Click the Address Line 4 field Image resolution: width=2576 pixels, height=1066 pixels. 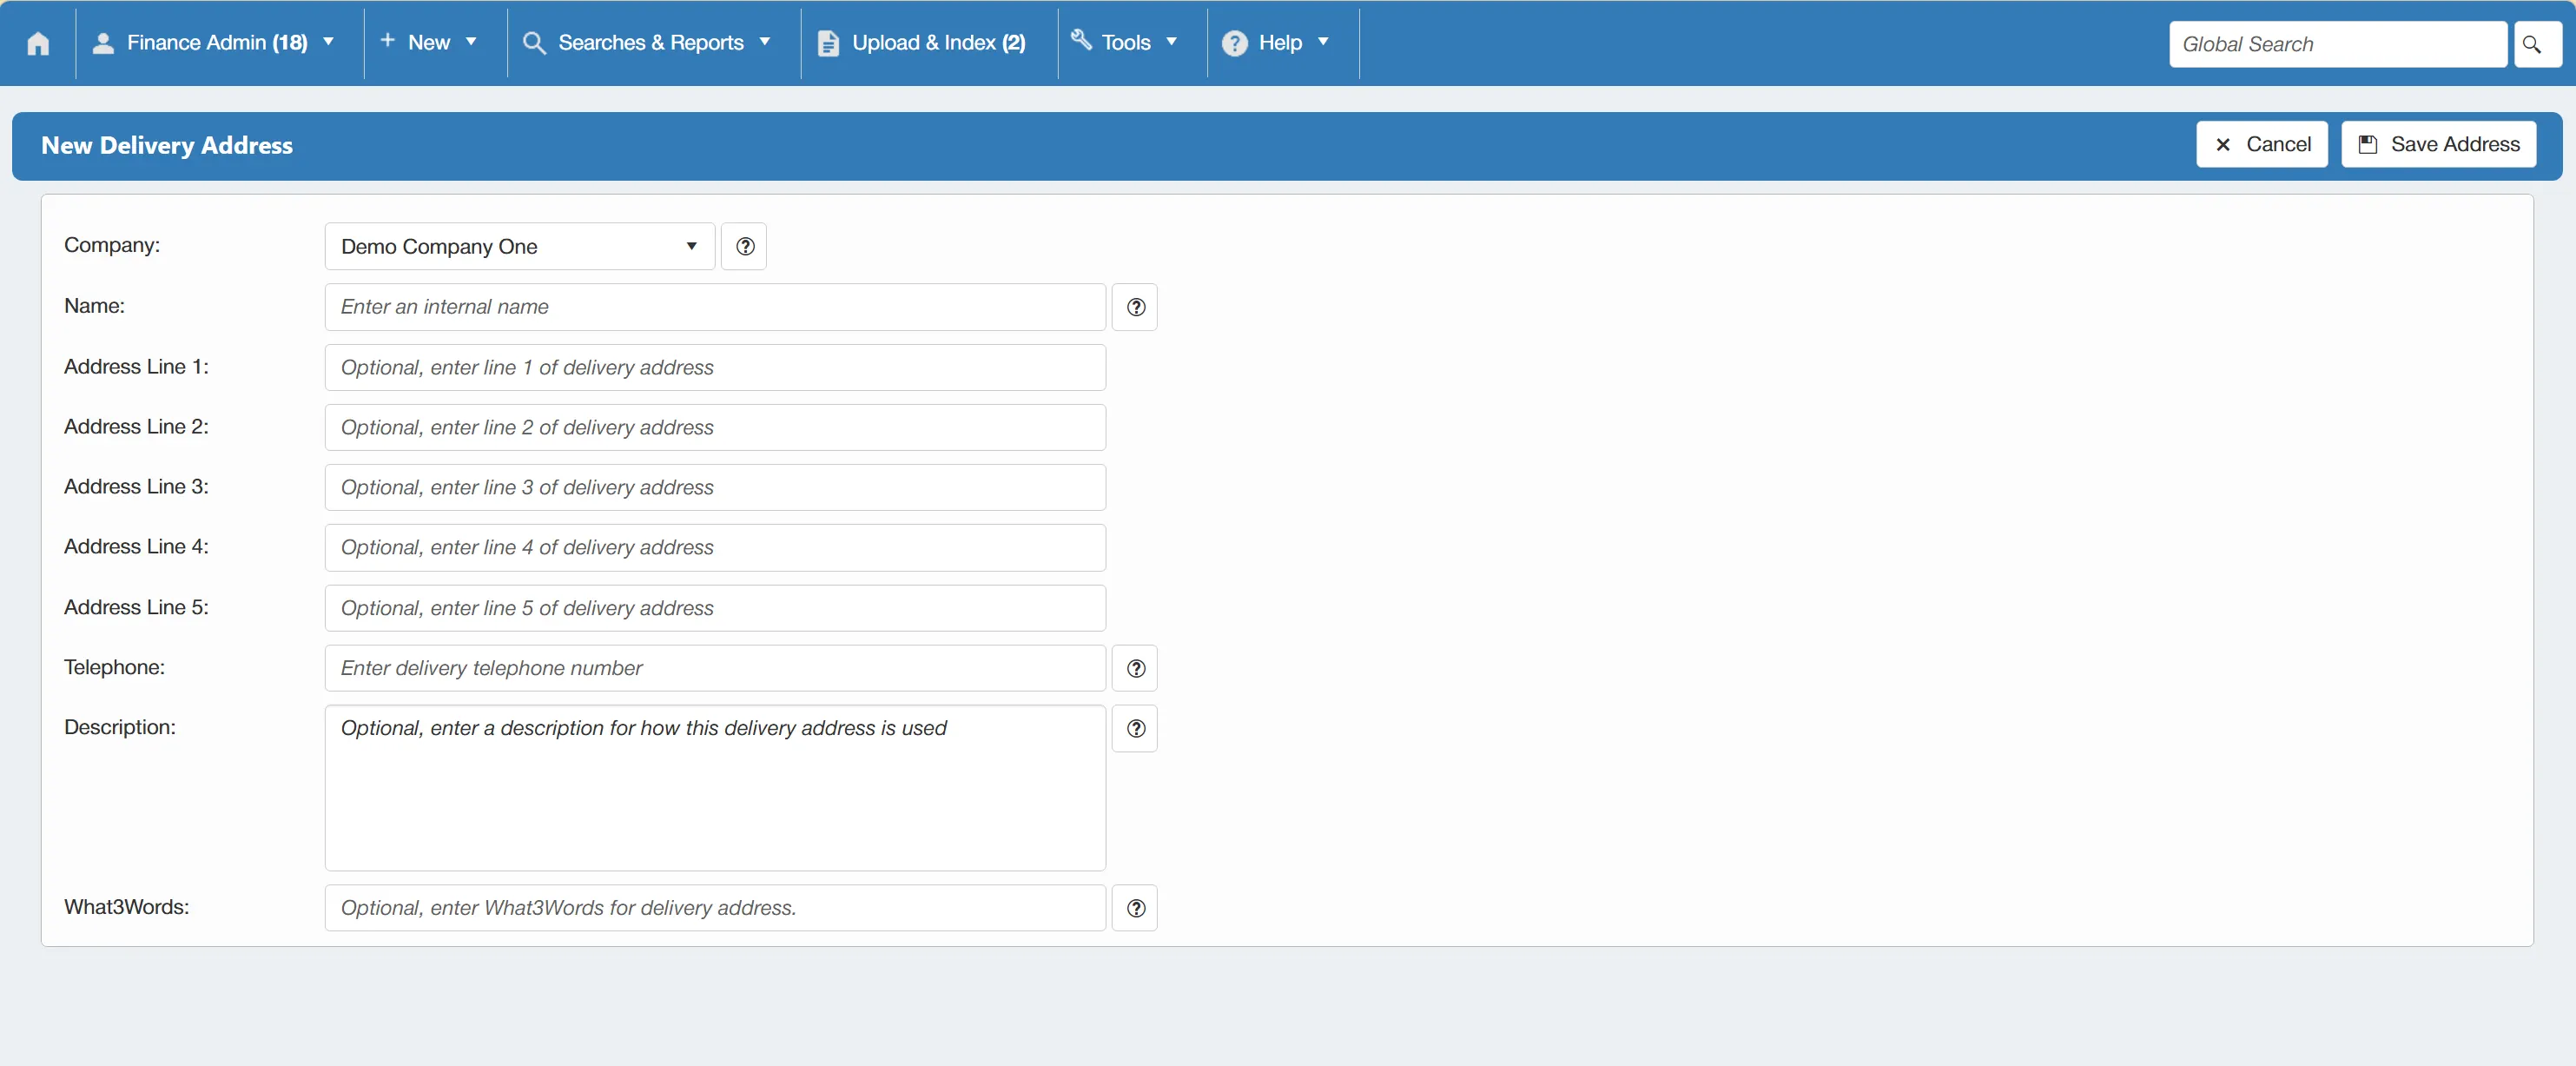pyautogui.click(x=715, y=547)
